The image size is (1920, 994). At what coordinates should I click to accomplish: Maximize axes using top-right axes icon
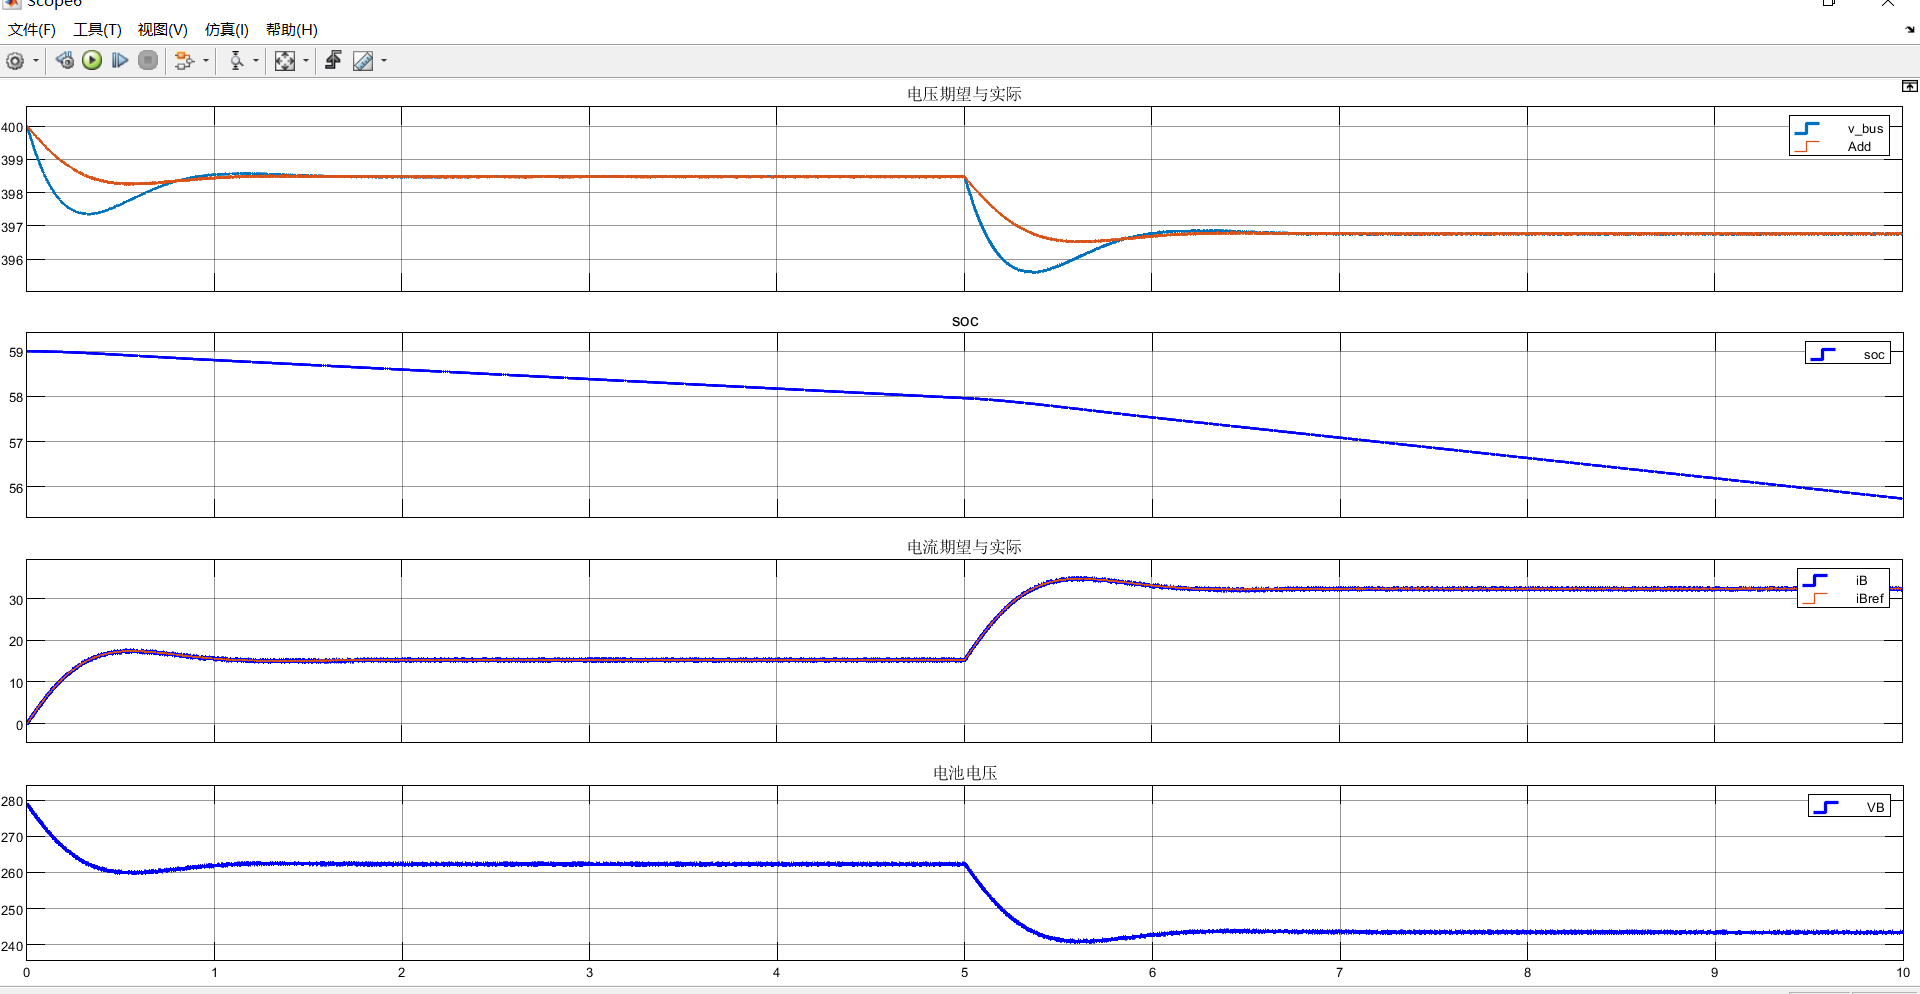1910,87
